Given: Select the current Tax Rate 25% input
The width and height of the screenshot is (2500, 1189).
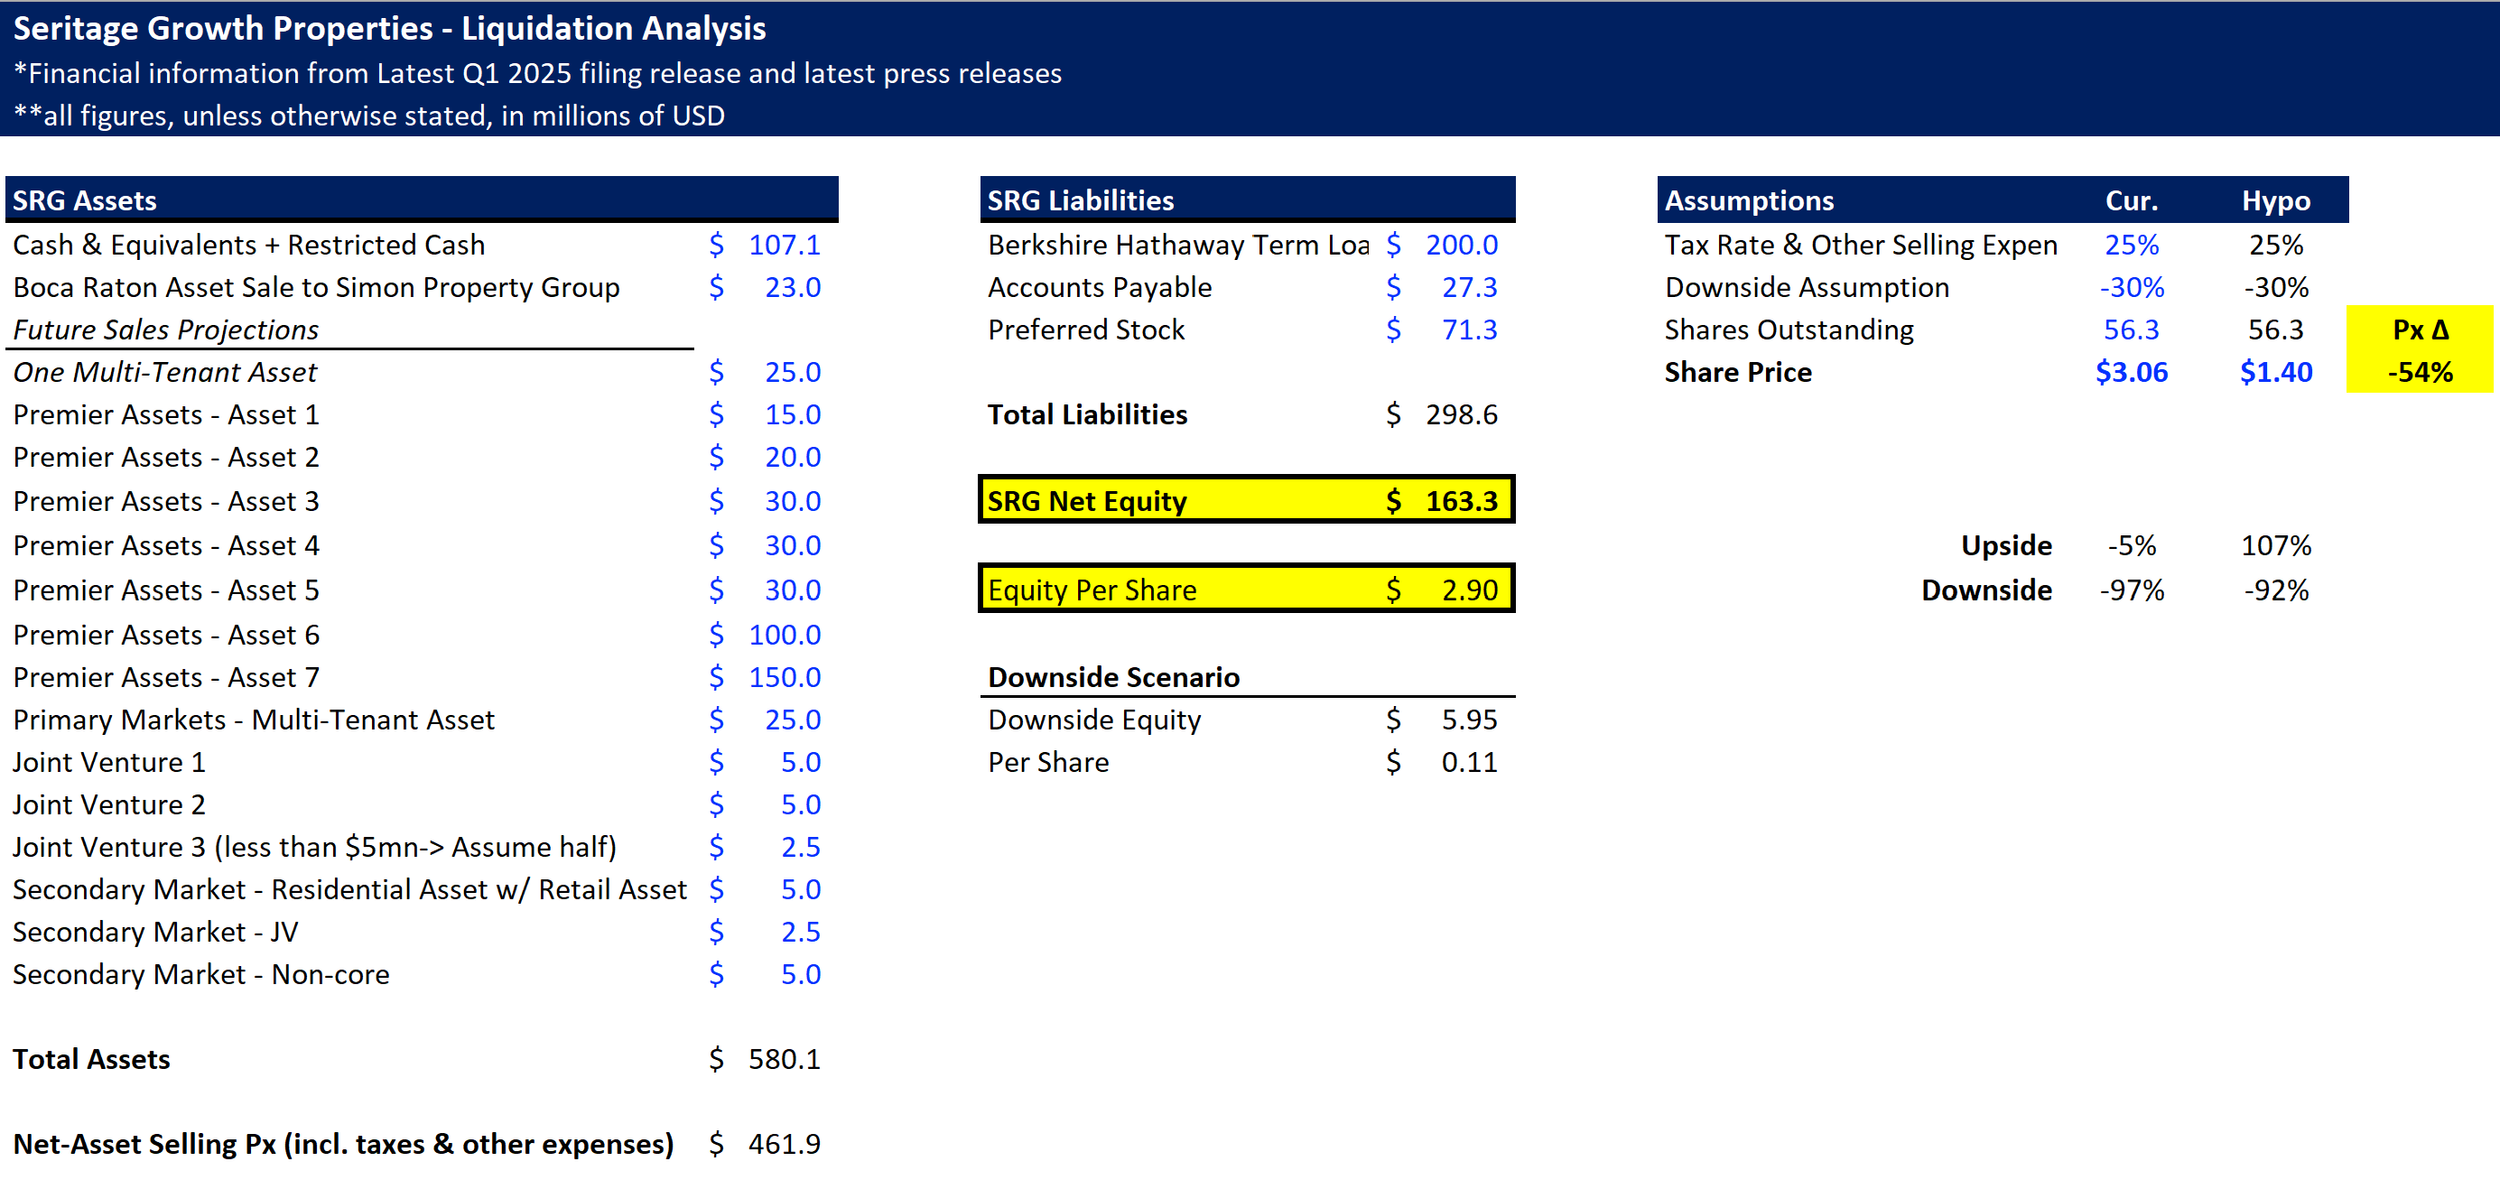Looking at the screenshot, I should pos(2131,245).
